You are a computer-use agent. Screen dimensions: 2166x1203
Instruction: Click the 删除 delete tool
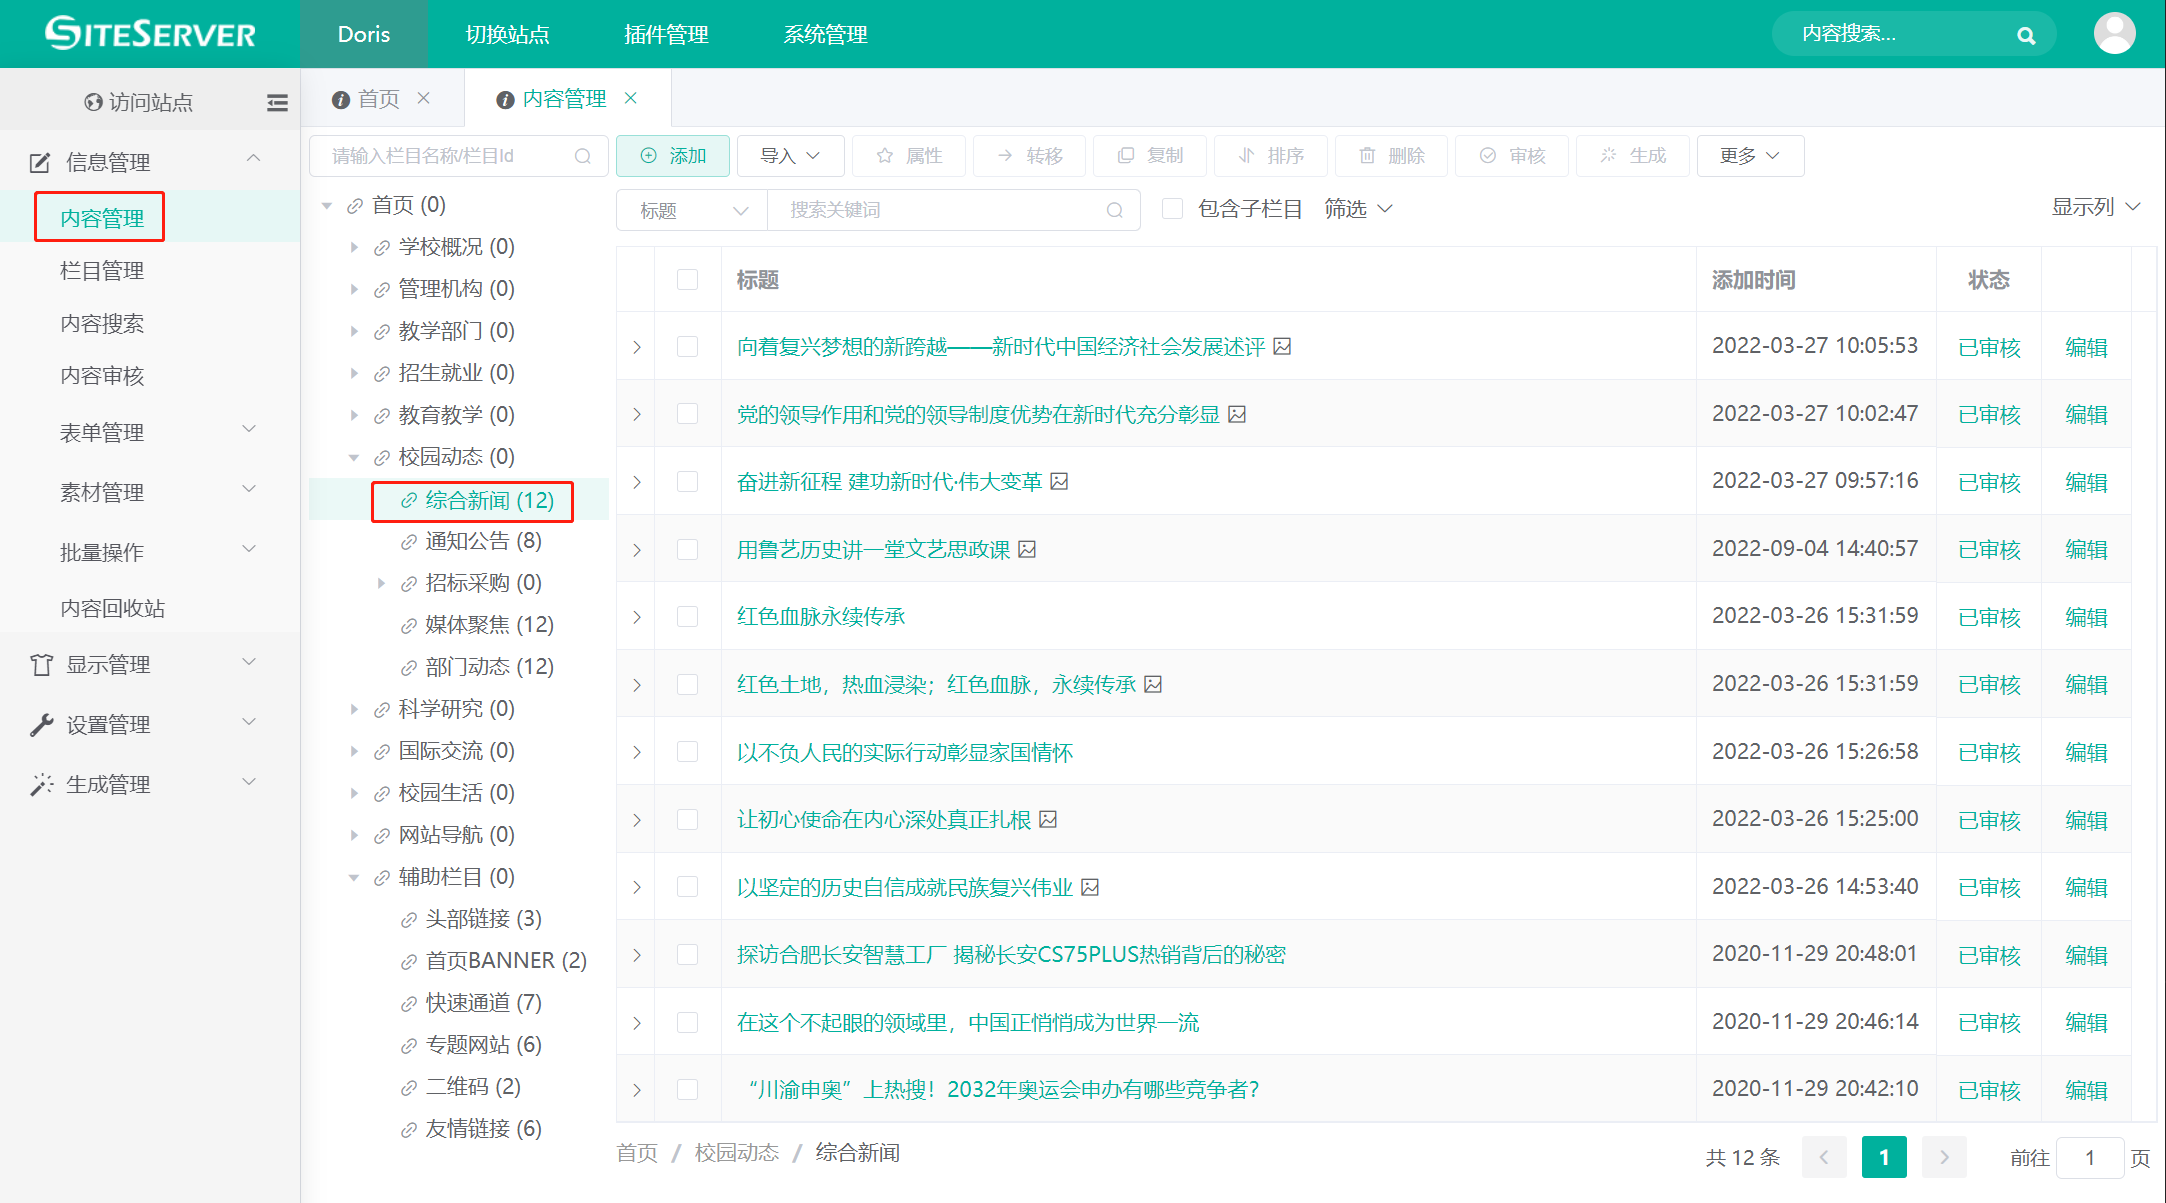[x=1390, y=155]
